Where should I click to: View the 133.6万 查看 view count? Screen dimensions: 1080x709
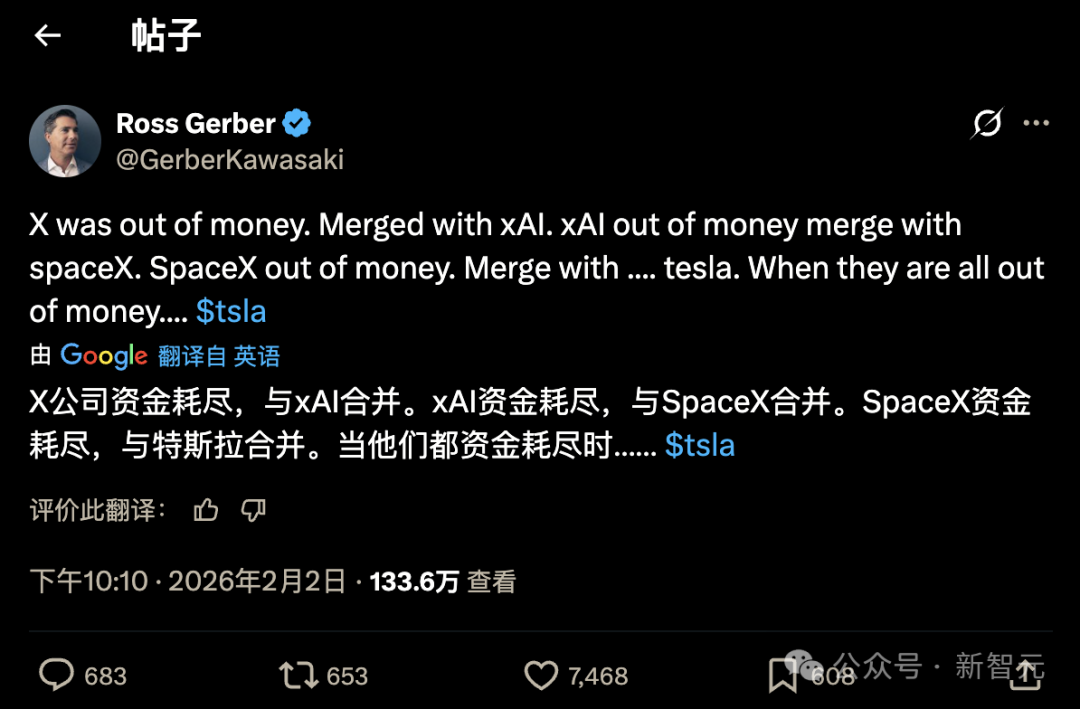pyautogui.click(x=443, y=581)
